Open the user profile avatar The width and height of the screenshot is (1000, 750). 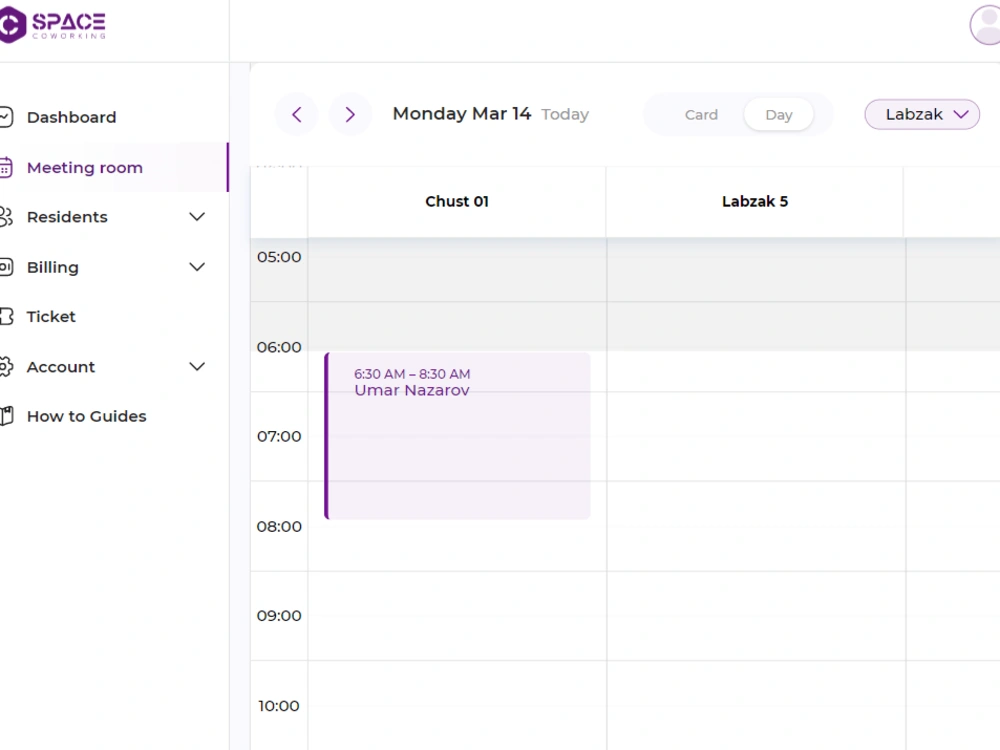985,25
